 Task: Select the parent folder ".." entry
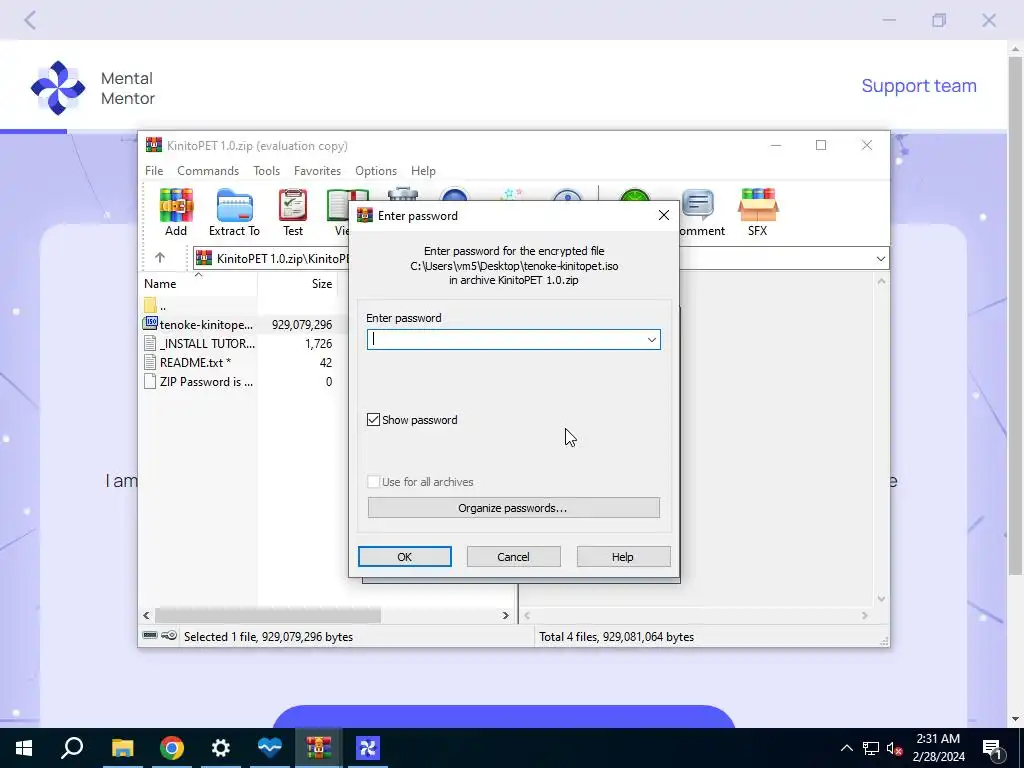[155, 305]
